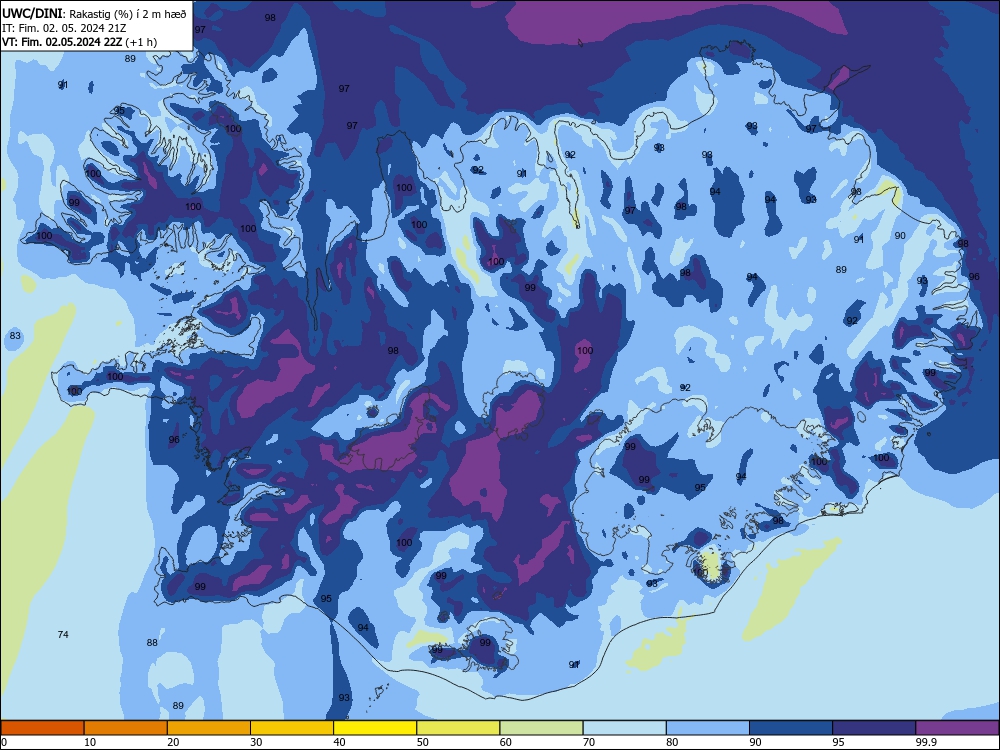Click the "VT: Fim. 02.05.2024 22Z (+1 h)" line
The image size is (1000, 750).
pos(79,42)
